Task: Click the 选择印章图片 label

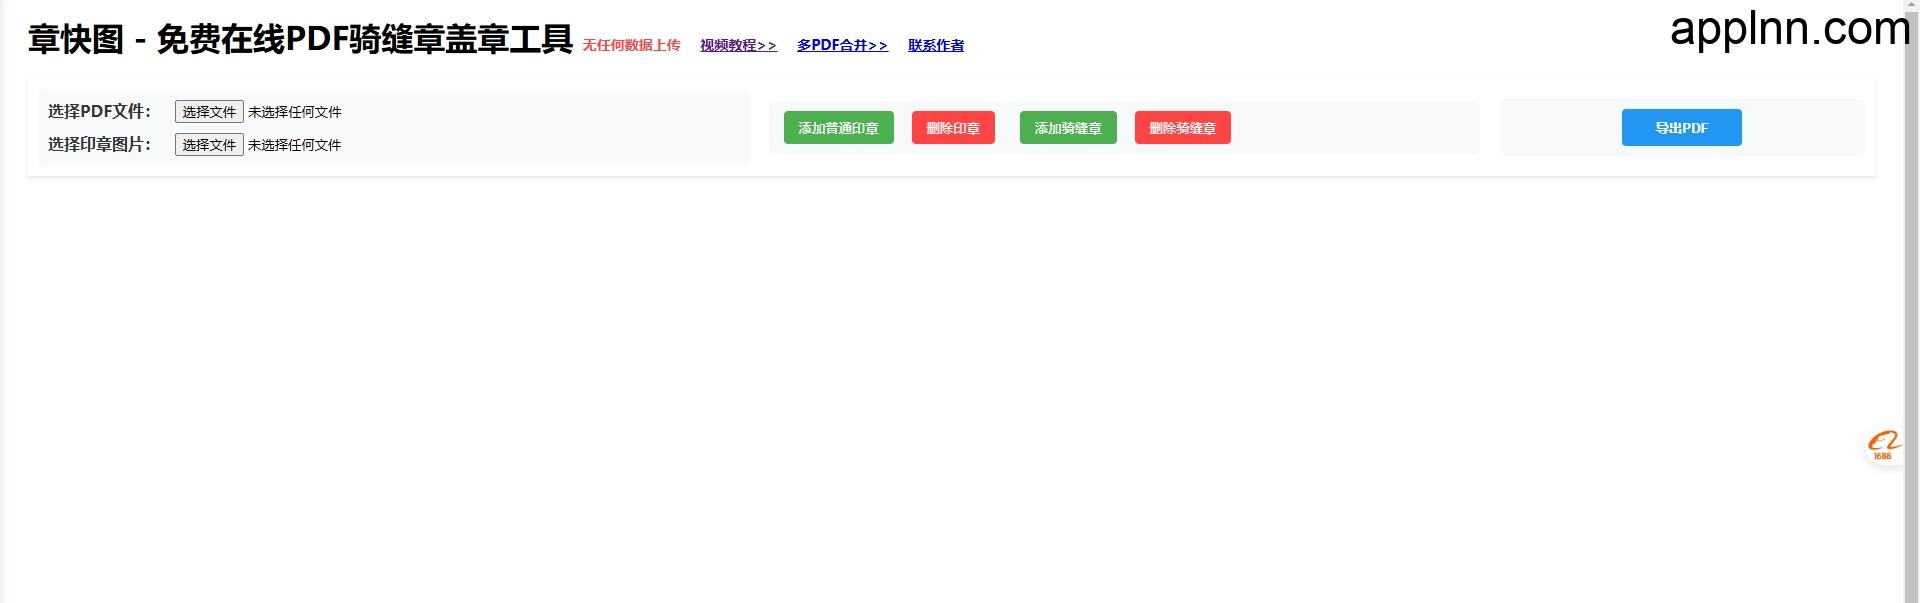Action: click(99, 144)
